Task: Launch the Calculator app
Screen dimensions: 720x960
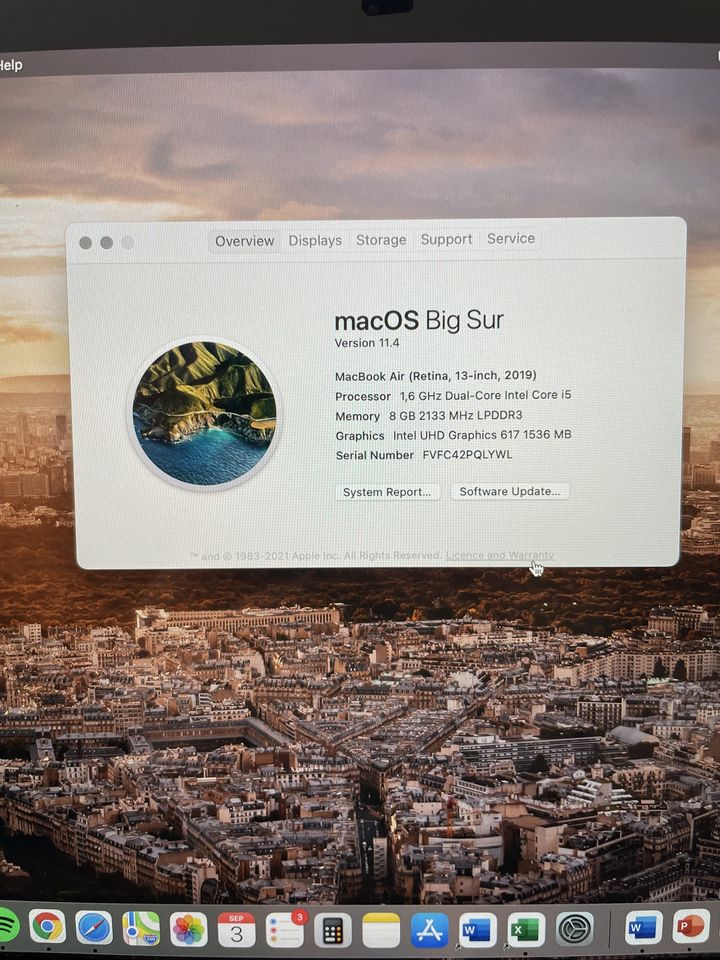Action: pos(332,931)
